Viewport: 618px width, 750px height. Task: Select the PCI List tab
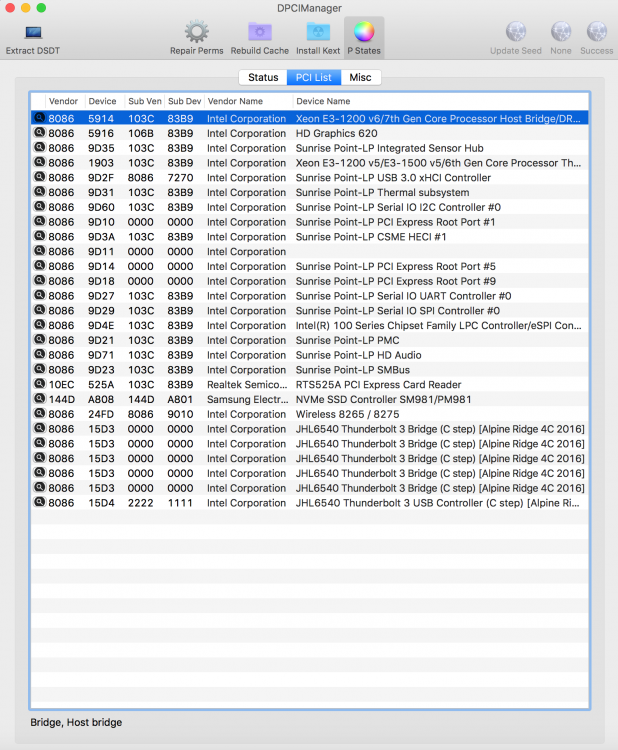[x=314, y=77]
